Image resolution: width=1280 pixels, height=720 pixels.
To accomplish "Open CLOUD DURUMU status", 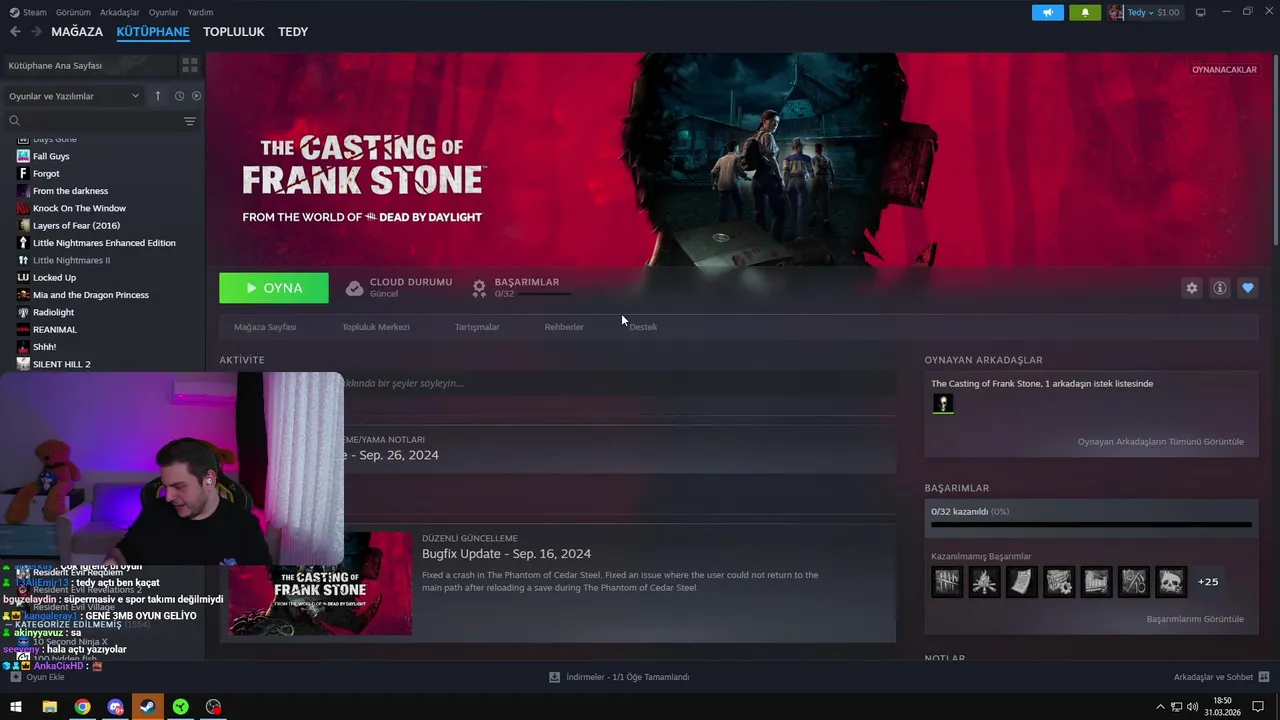I will point(399,288).
